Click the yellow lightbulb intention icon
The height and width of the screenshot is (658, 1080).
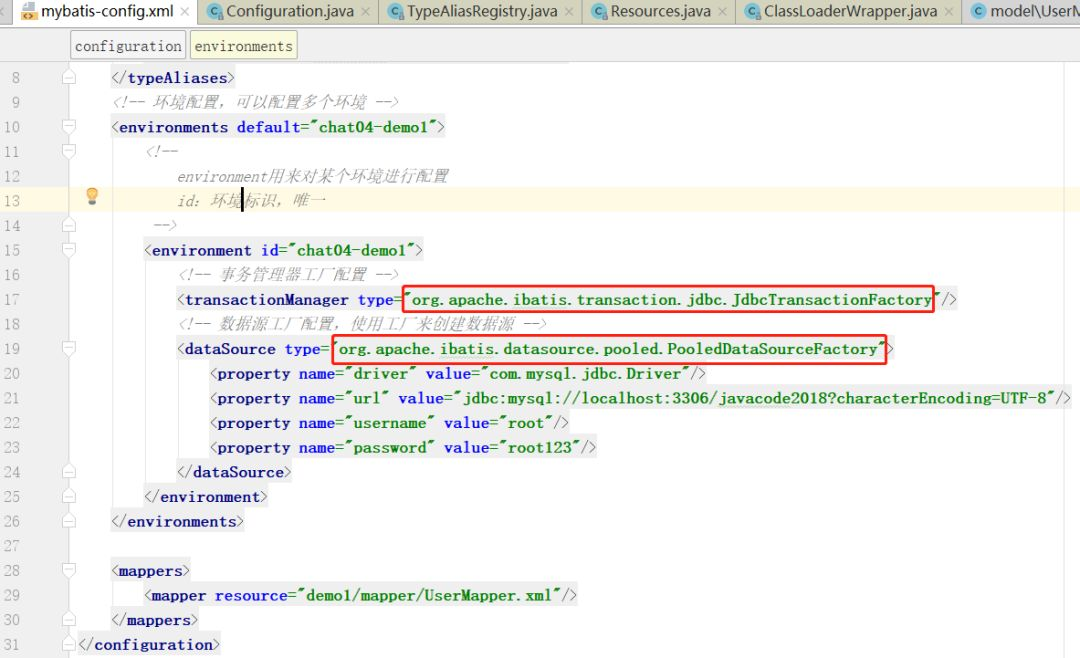click(x=92, y=196)
